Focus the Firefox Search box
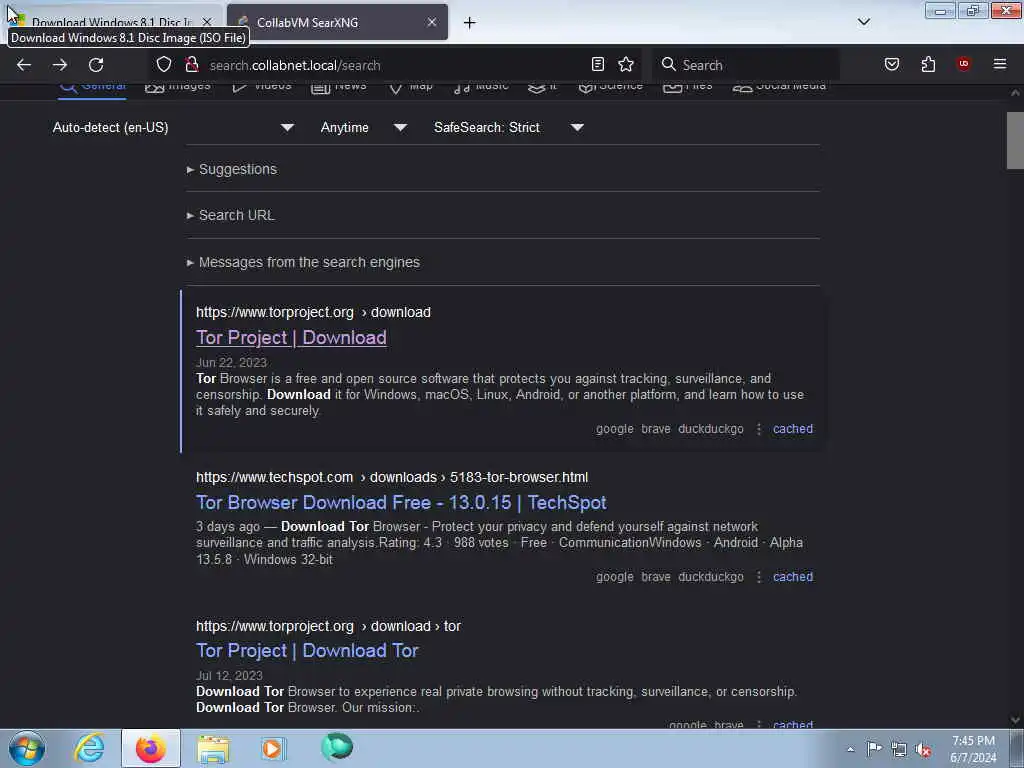1024x768 pixels. pos(748,65)
